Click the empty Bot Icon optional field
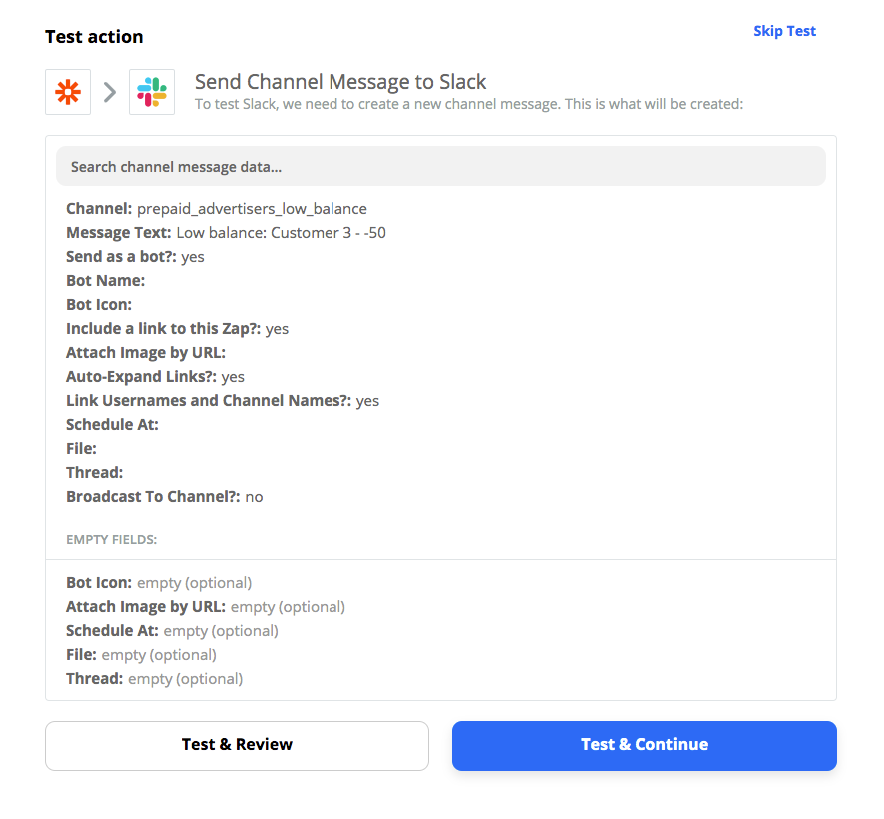The width and height of the screenshot is (884, 819). [x=159, y=582]
